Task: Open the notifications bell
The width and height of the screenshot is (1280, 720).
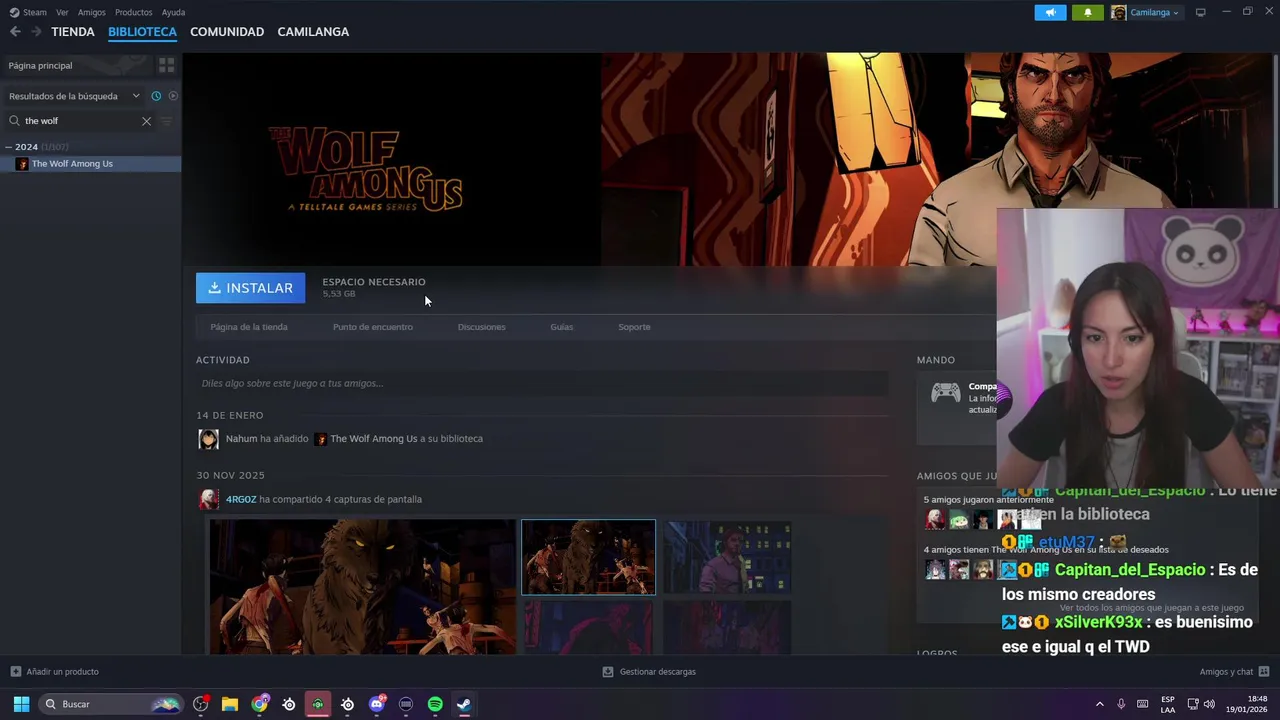Action: [x=1088, y=12]
